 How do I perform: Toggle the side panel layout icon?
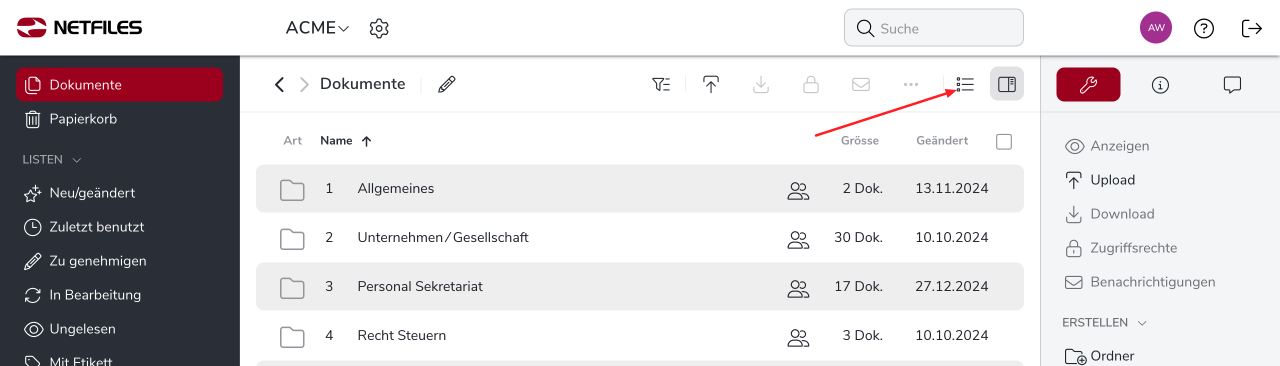(1007, 85)
